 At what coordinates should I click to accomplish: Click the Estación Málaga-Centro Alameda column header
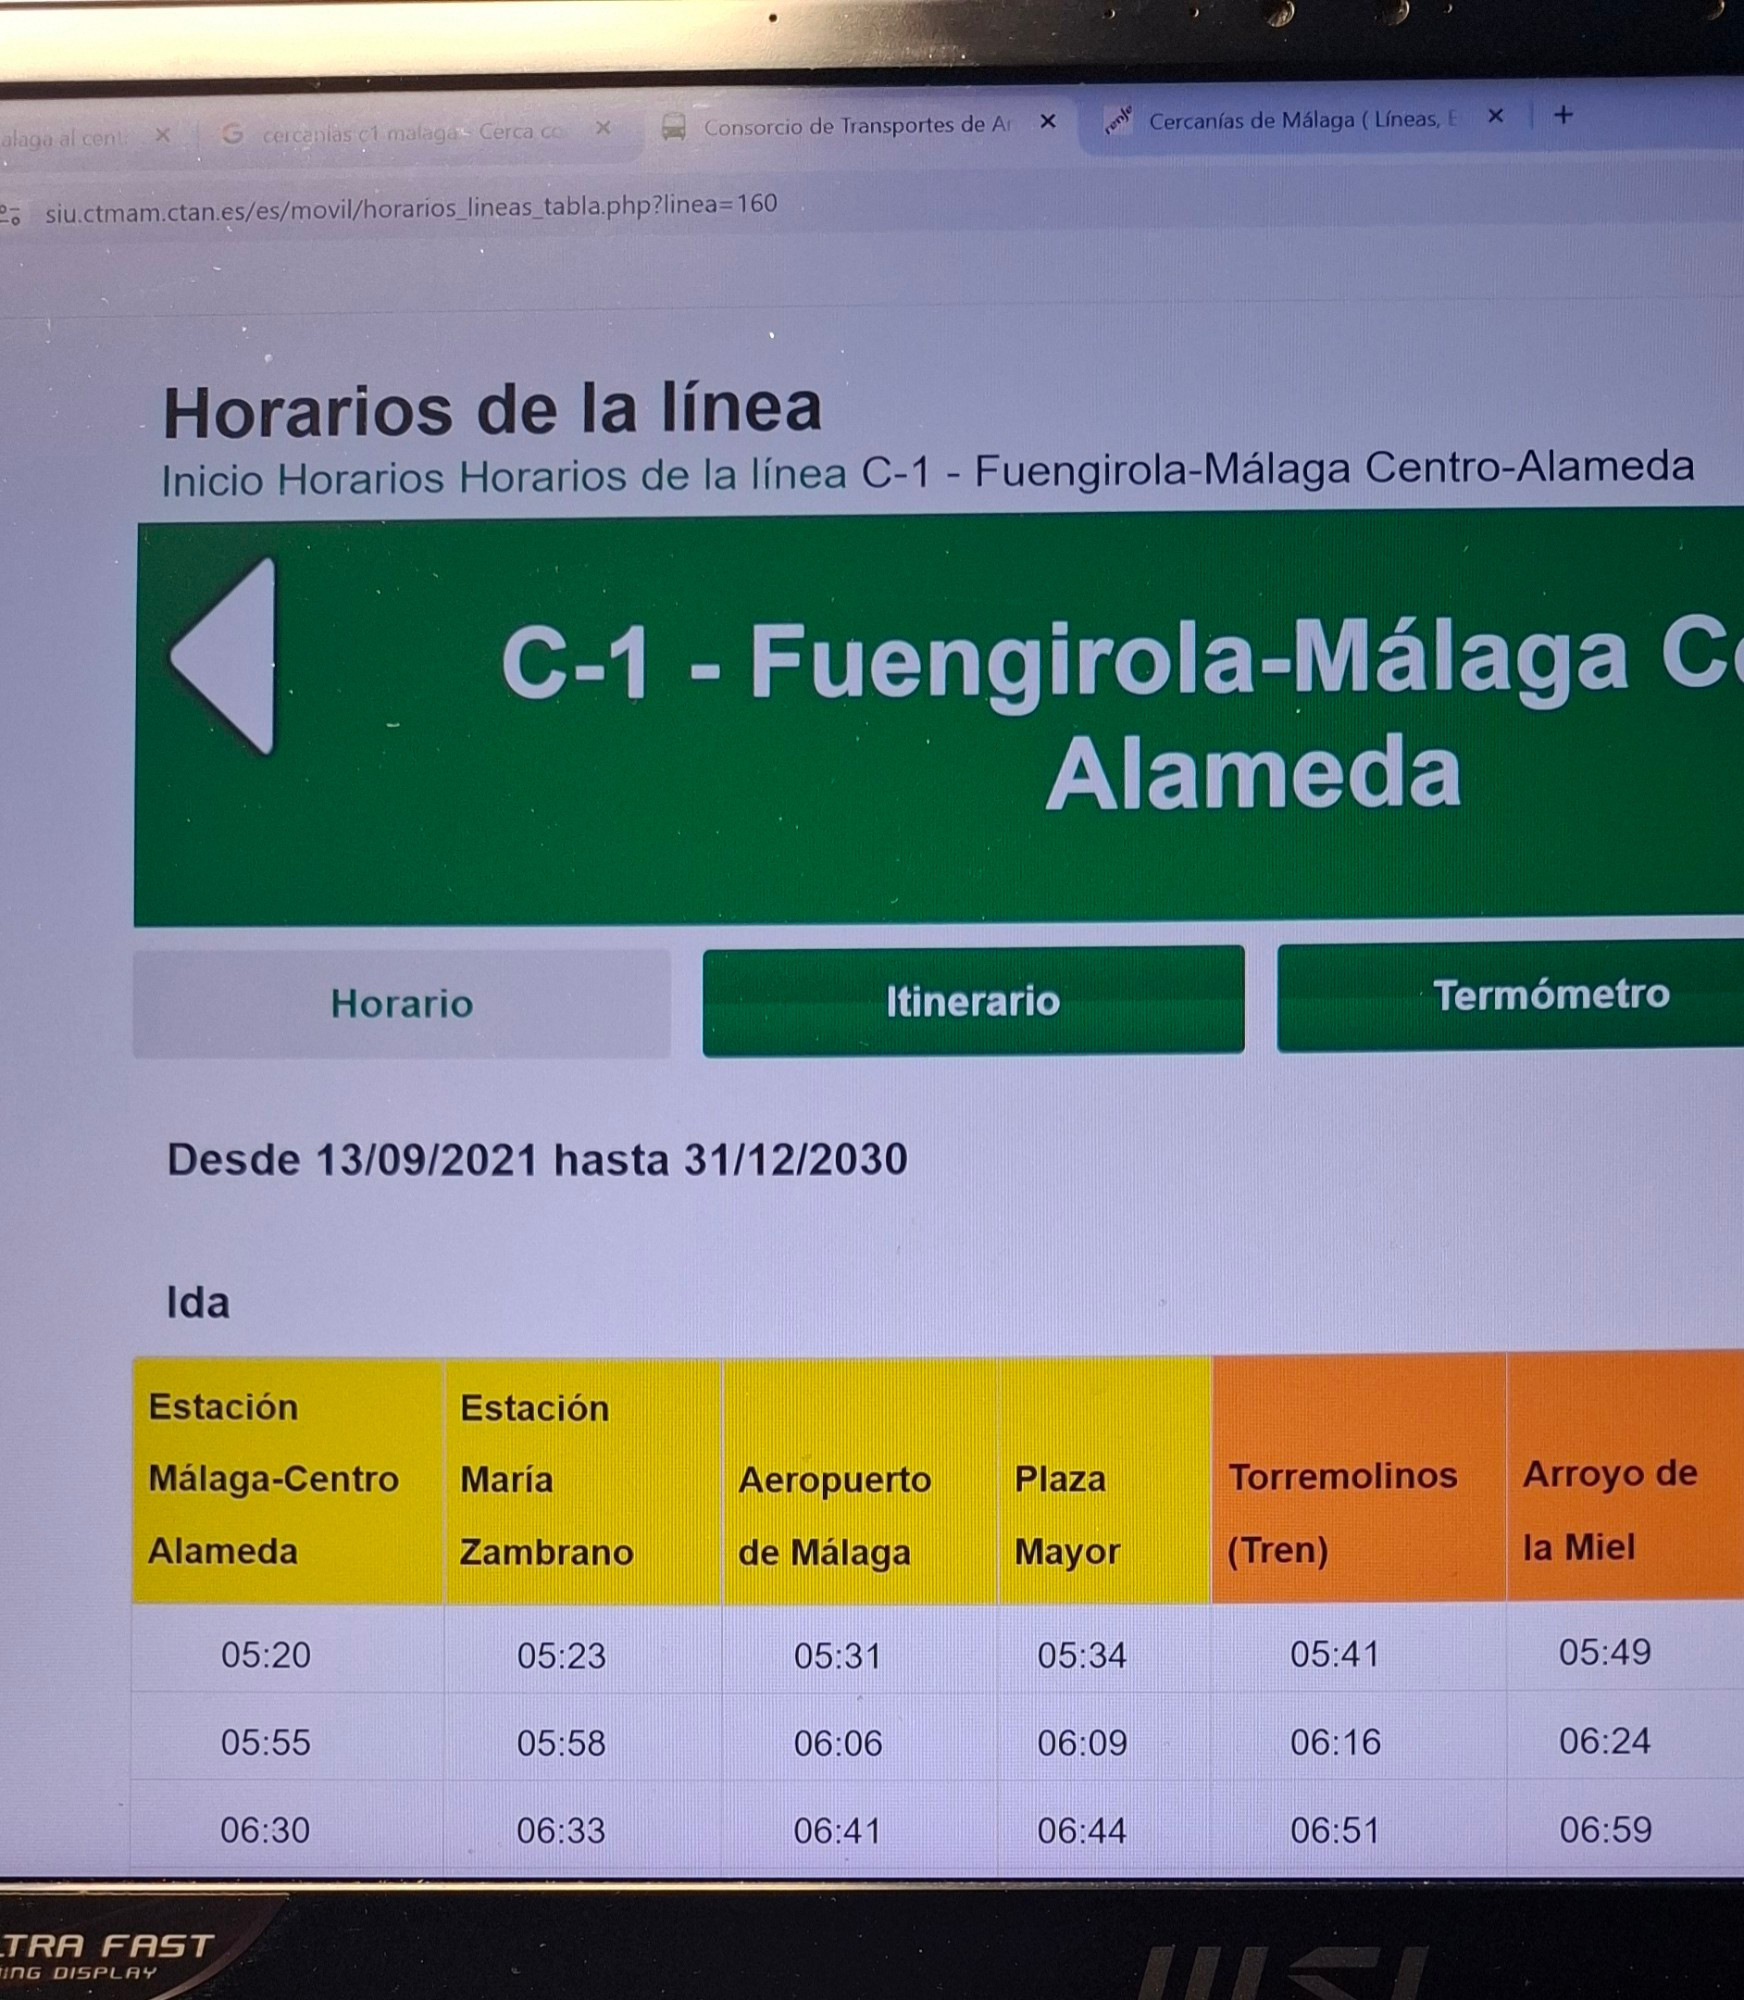(x=288, y=1481)
